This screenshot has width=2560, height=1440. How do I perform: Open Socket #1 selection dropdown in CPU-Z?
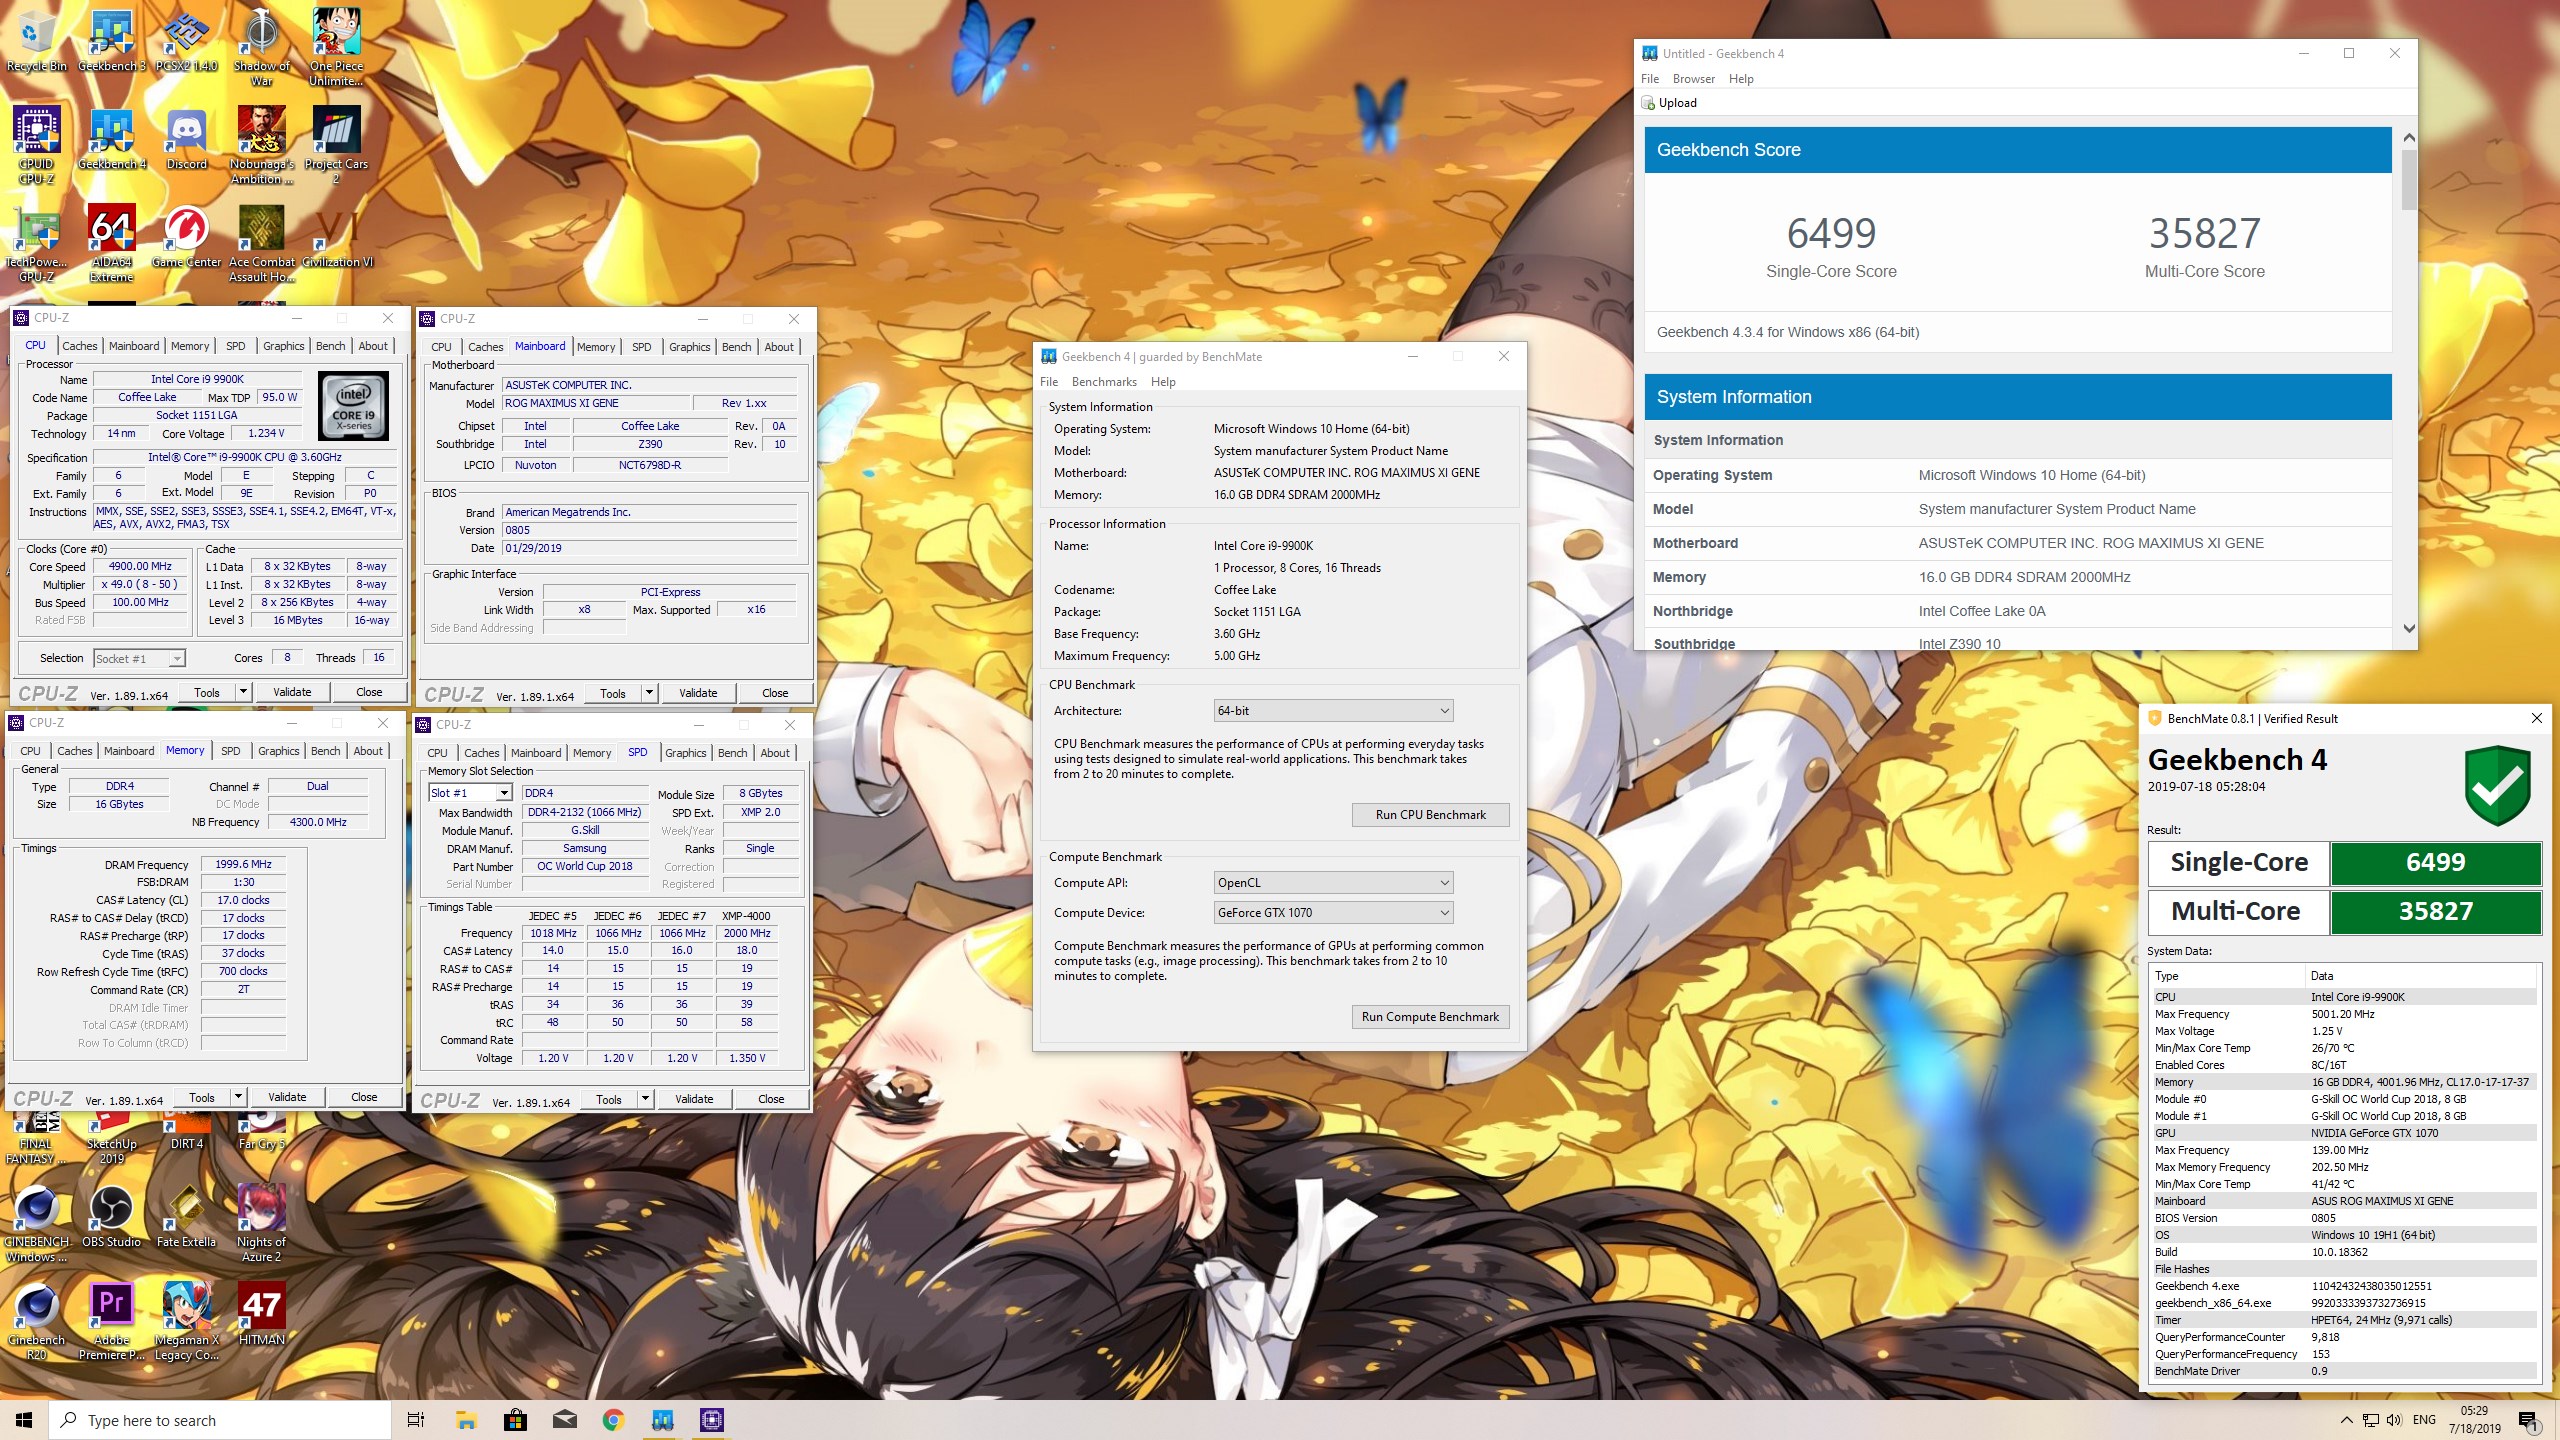pos(139,658)
